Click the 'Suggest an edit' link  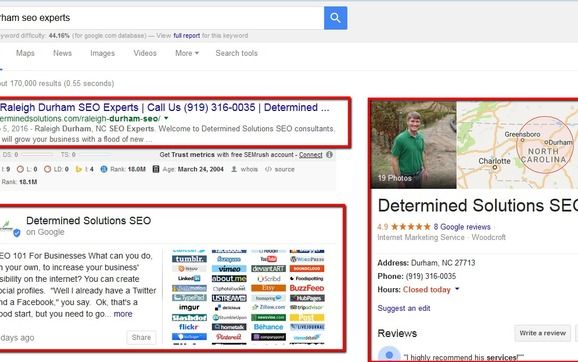[x=404, y=308]
